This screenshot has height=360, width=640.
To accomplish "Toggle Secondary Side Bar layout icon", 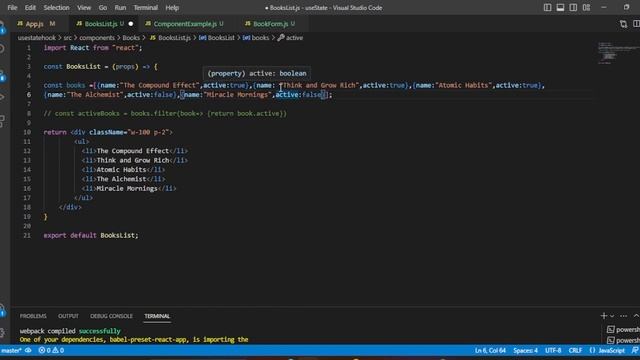I will point(573,7).
